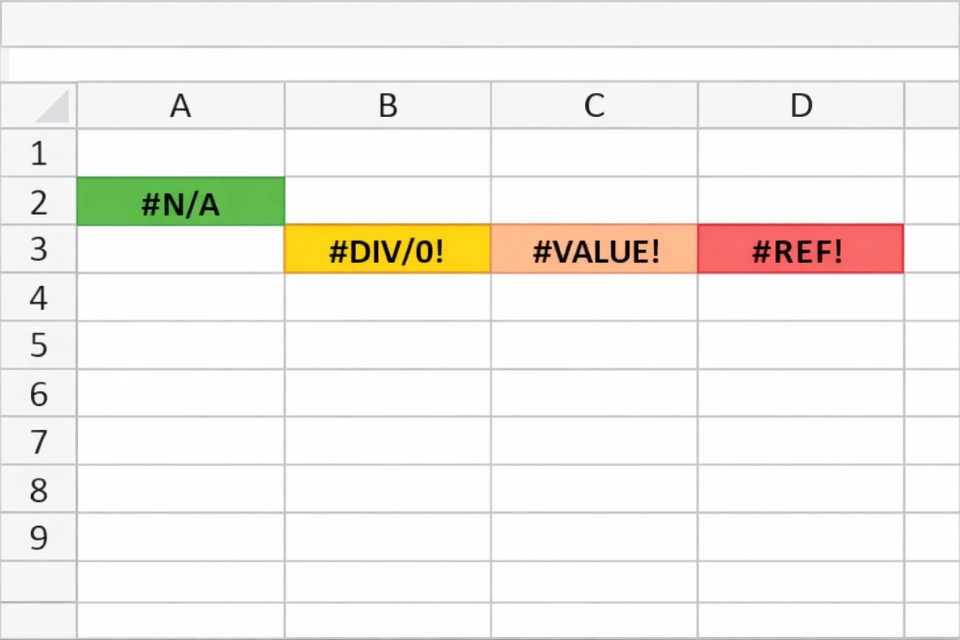Select the orange #VALUE! cell

click(x=594, y=251)
